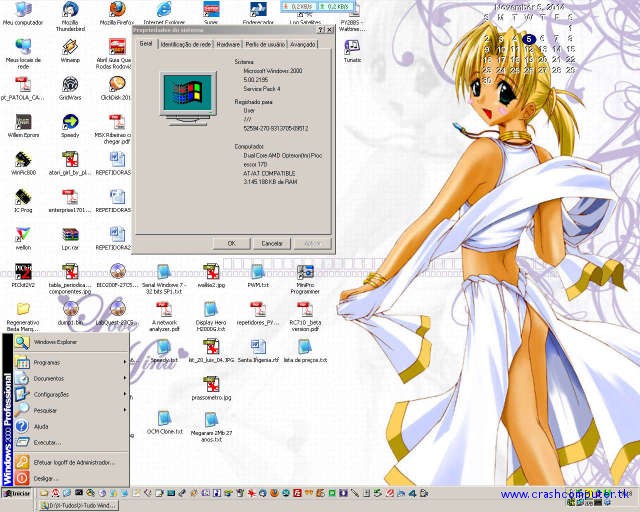Screen dimensions: 640x512
Task: Select day 5 in the desktop calendar
Action: coord(529,39)
